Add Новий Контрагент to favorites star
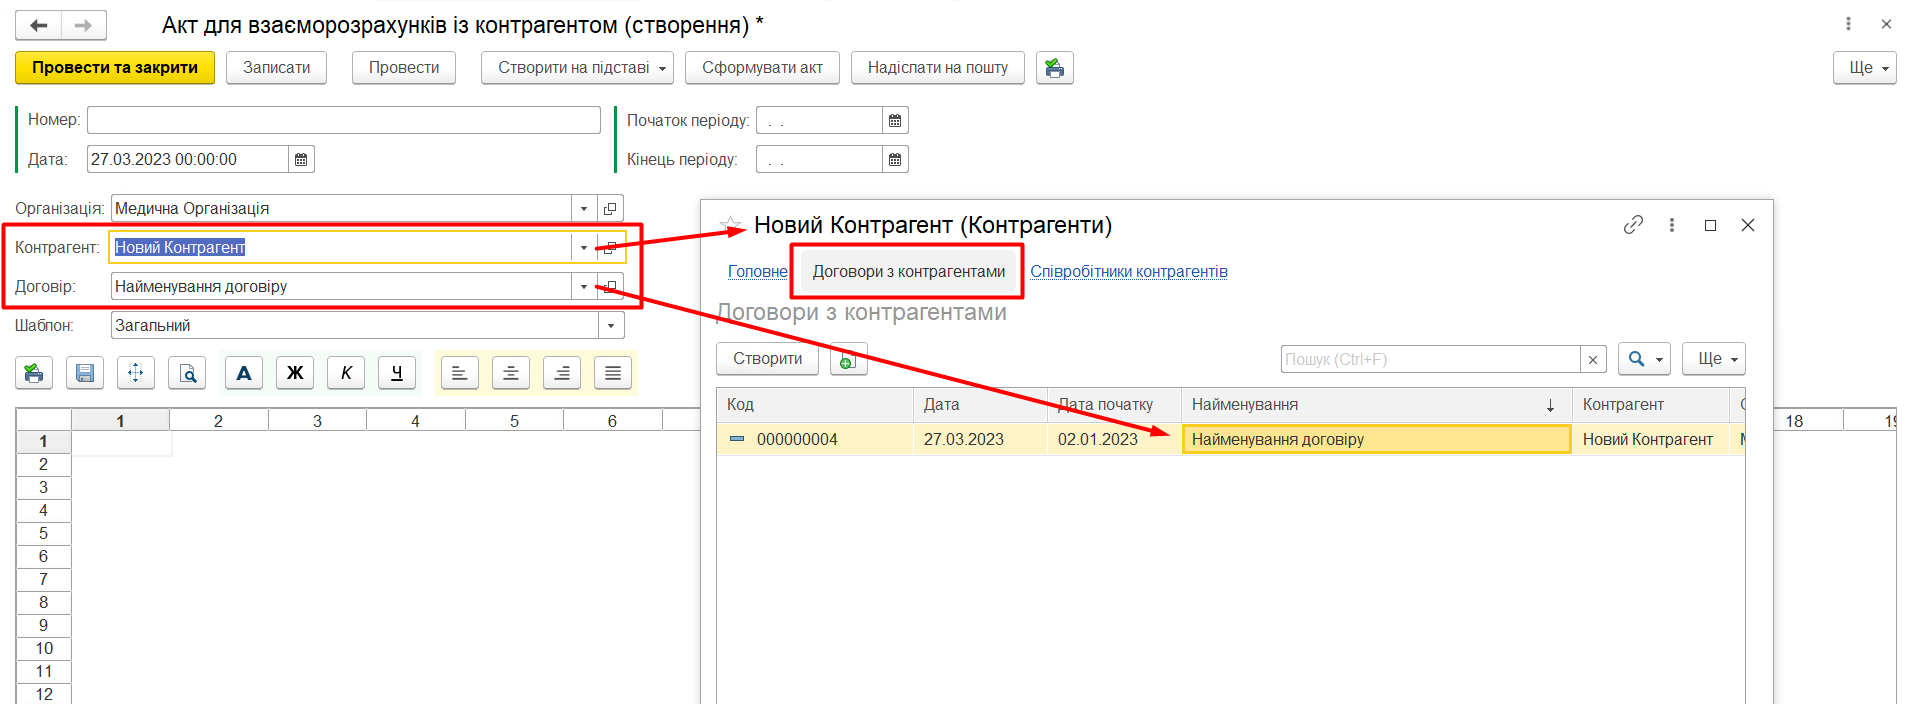This screenshot has width=1919, height=704. (x=731, y=226)
